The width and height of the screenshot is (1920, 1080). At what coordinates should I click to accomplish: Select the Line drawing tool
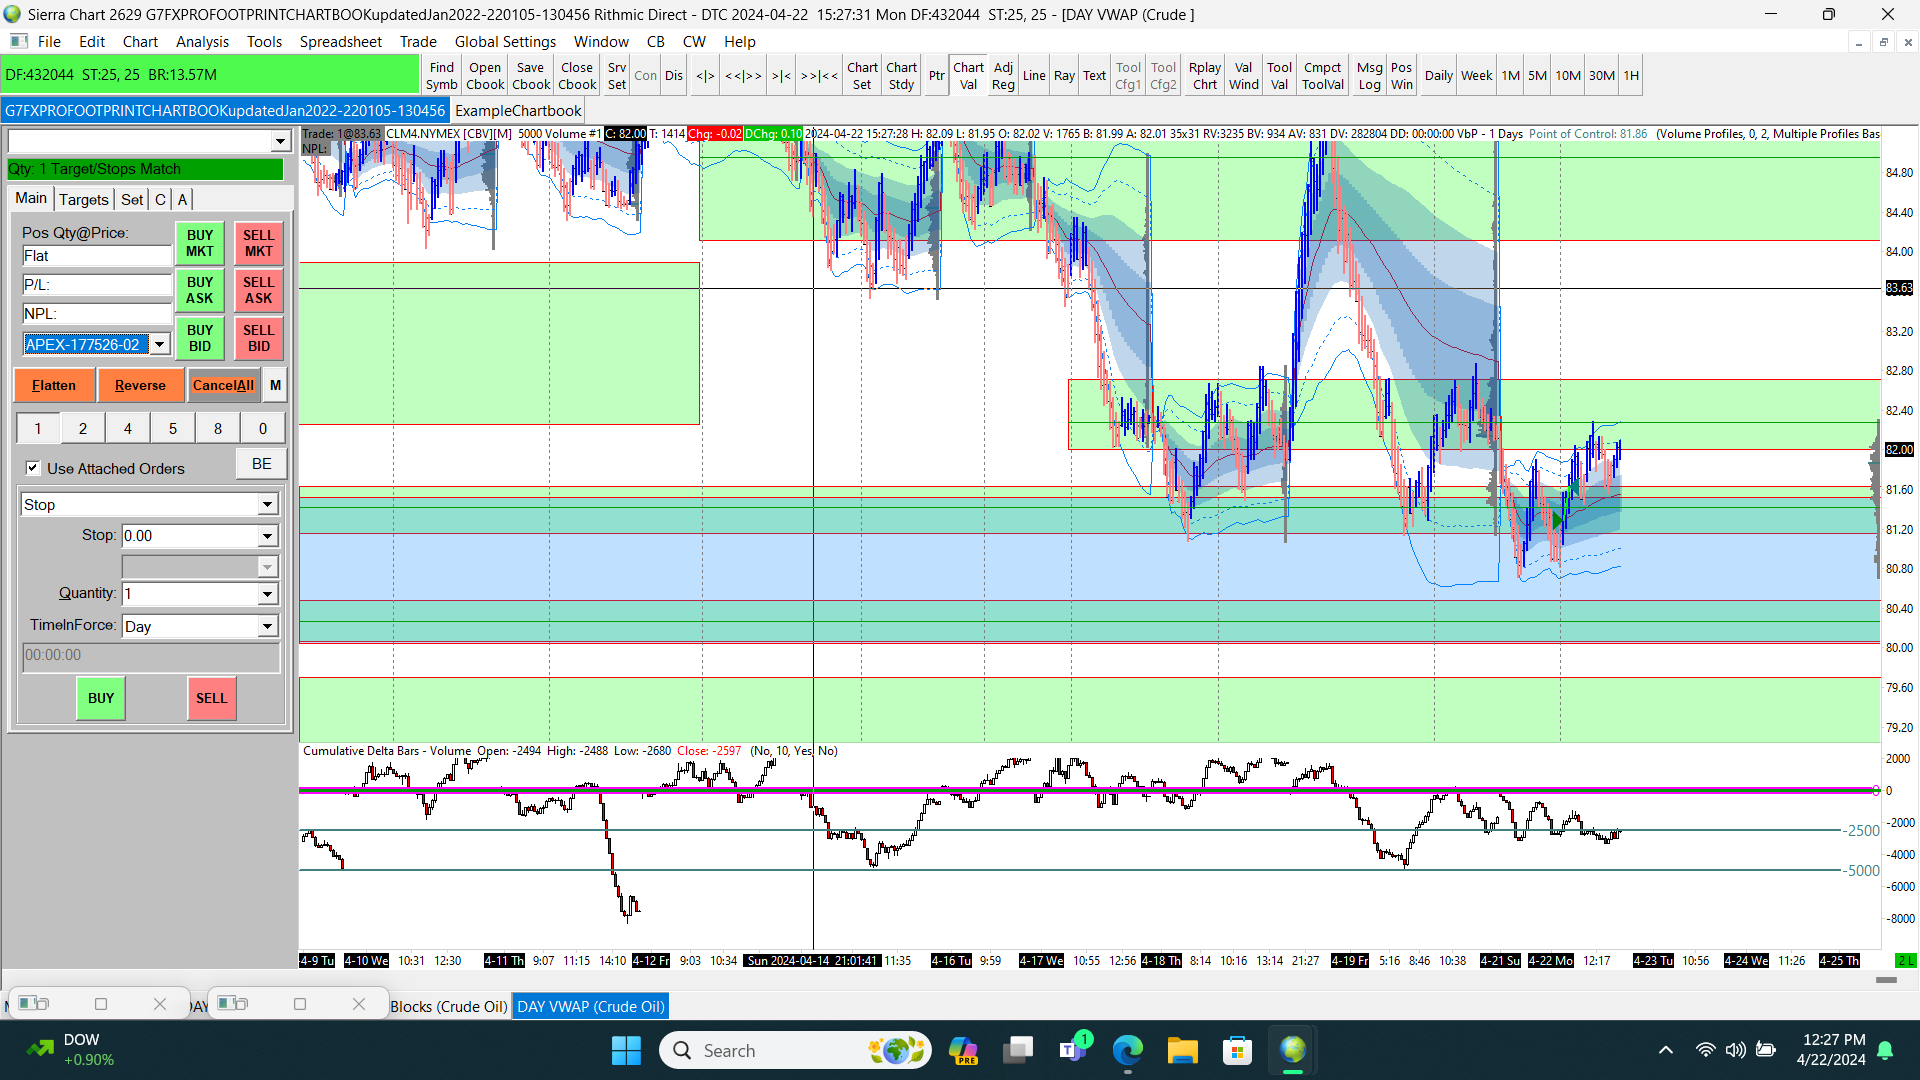tap(1033, 76)
